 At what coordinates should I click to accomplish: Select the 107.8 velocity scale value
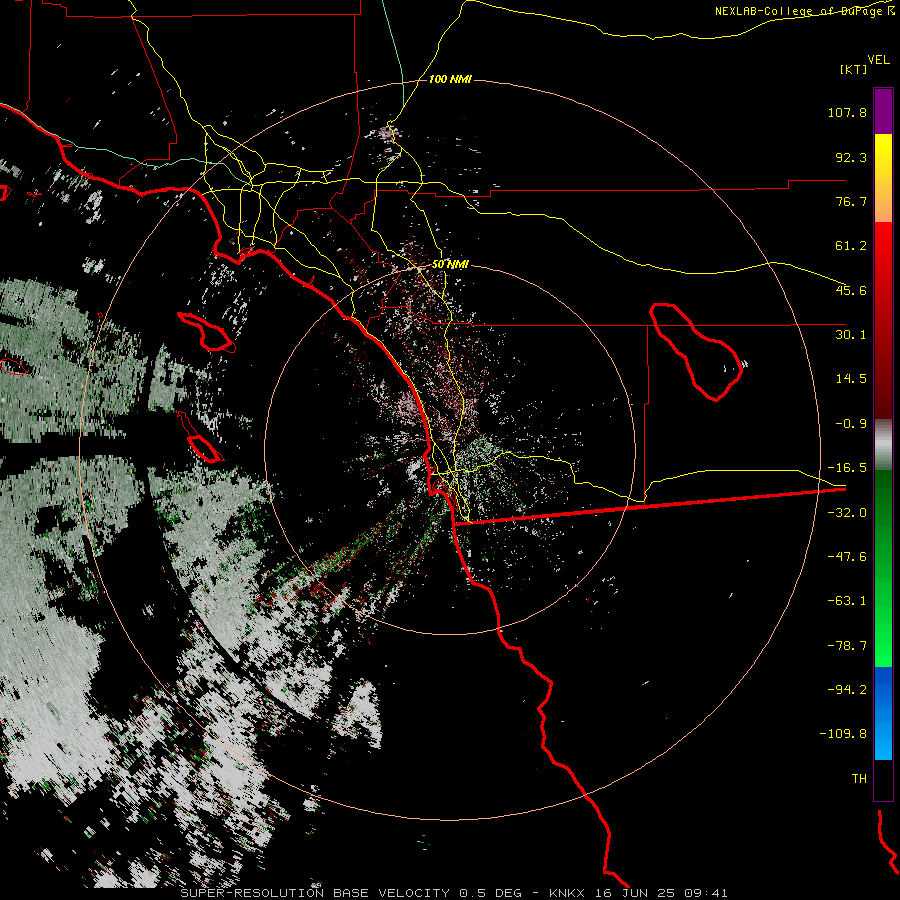point(847,112)
